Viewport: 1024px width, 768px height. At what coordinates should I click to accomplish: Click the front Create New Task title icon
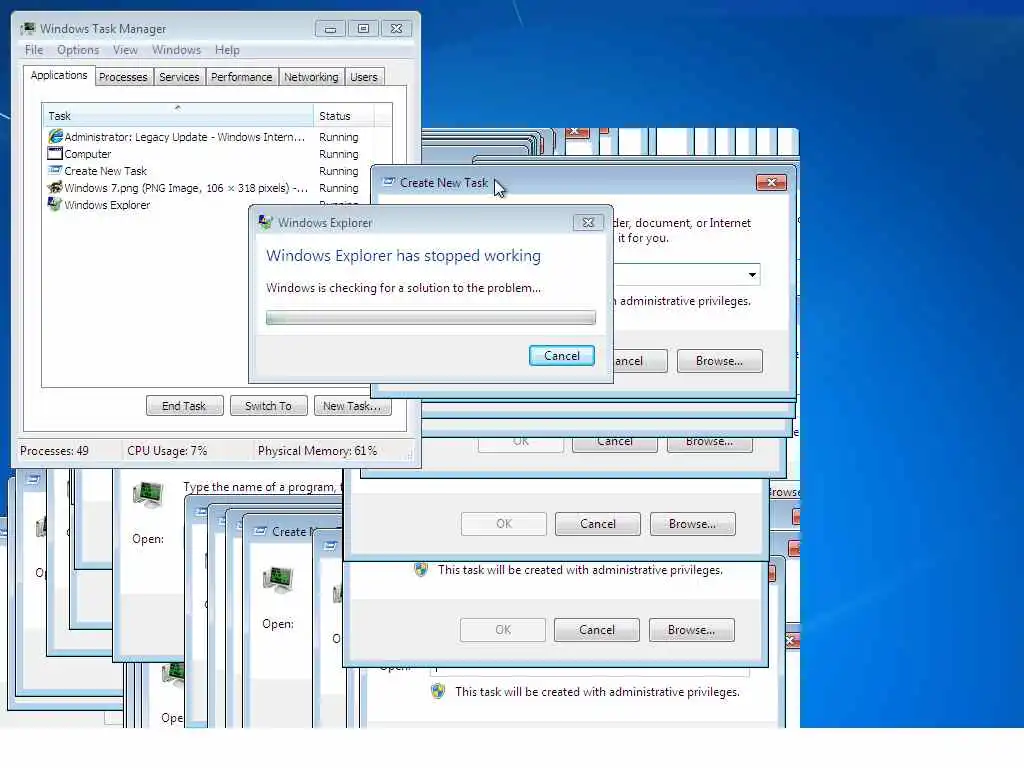[x=389, y=182]
